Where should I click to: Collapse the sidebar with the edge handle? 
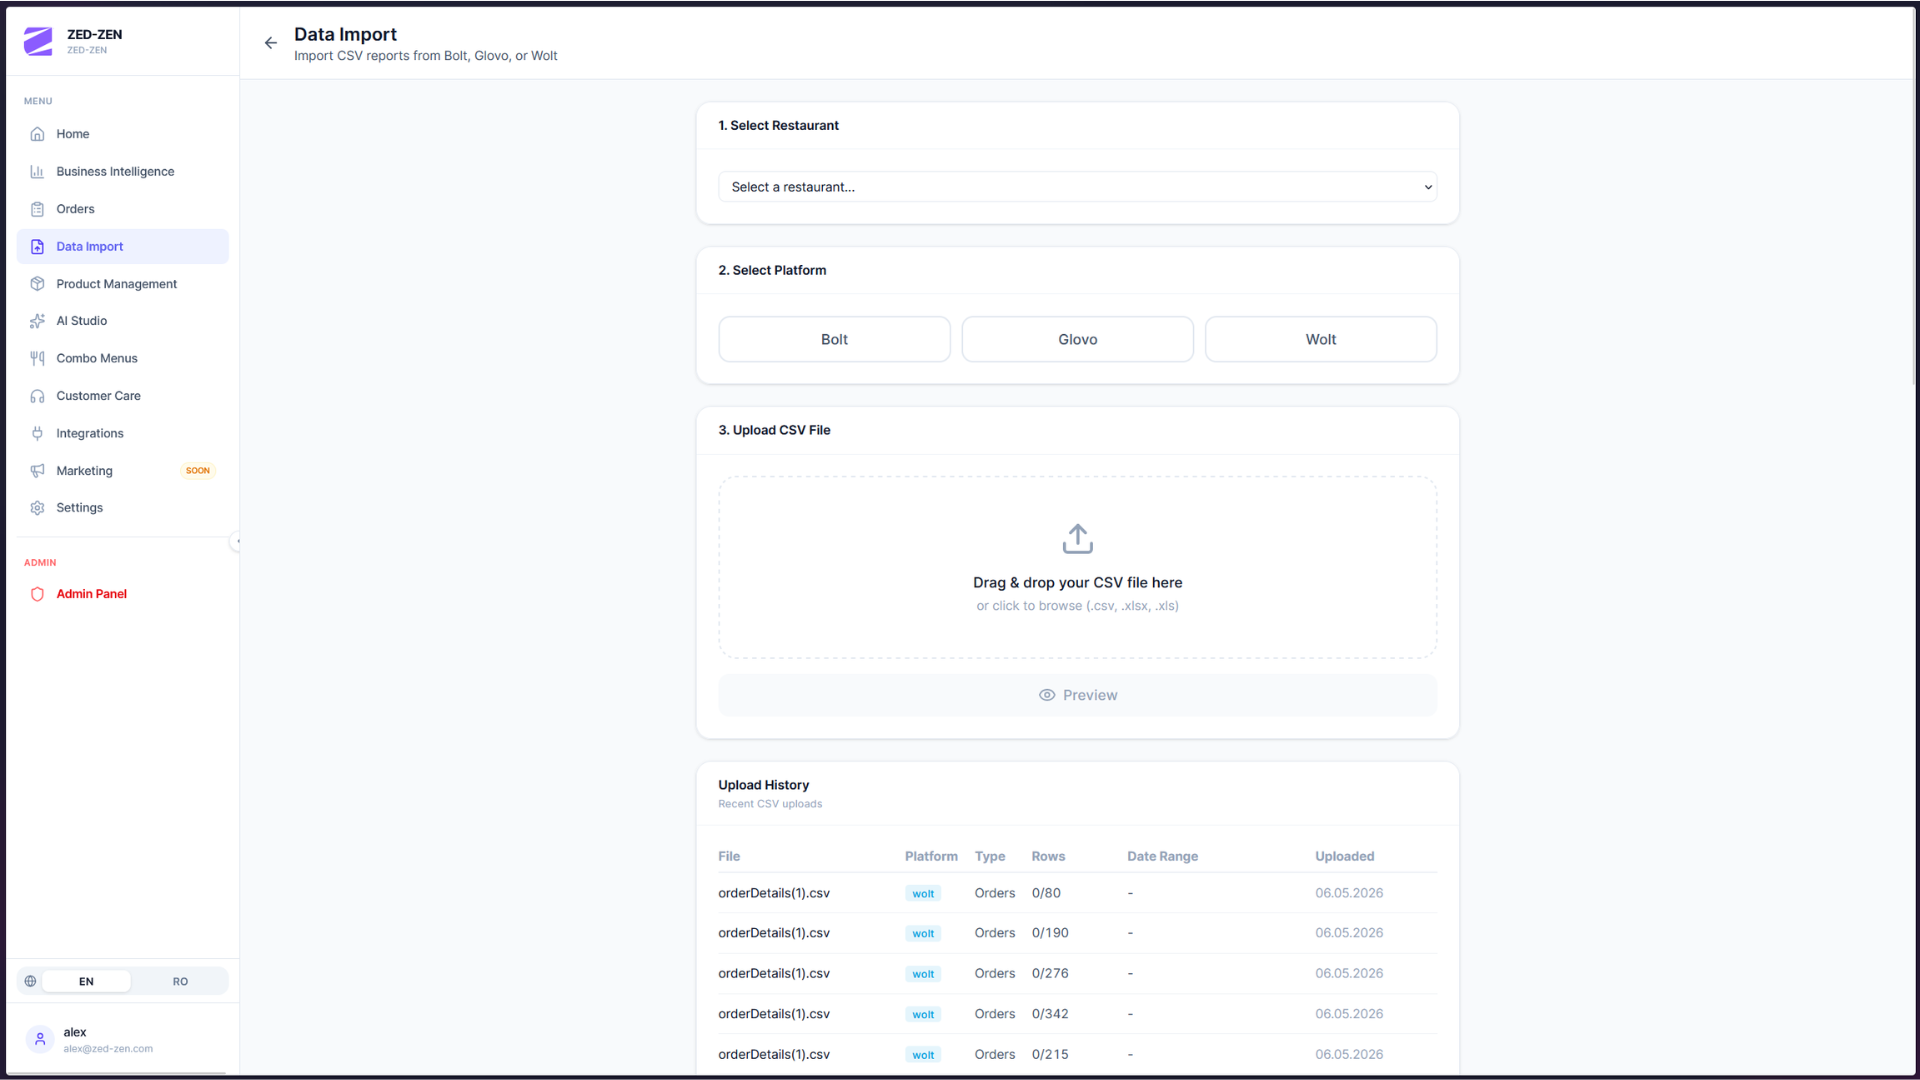click(236, 541)
